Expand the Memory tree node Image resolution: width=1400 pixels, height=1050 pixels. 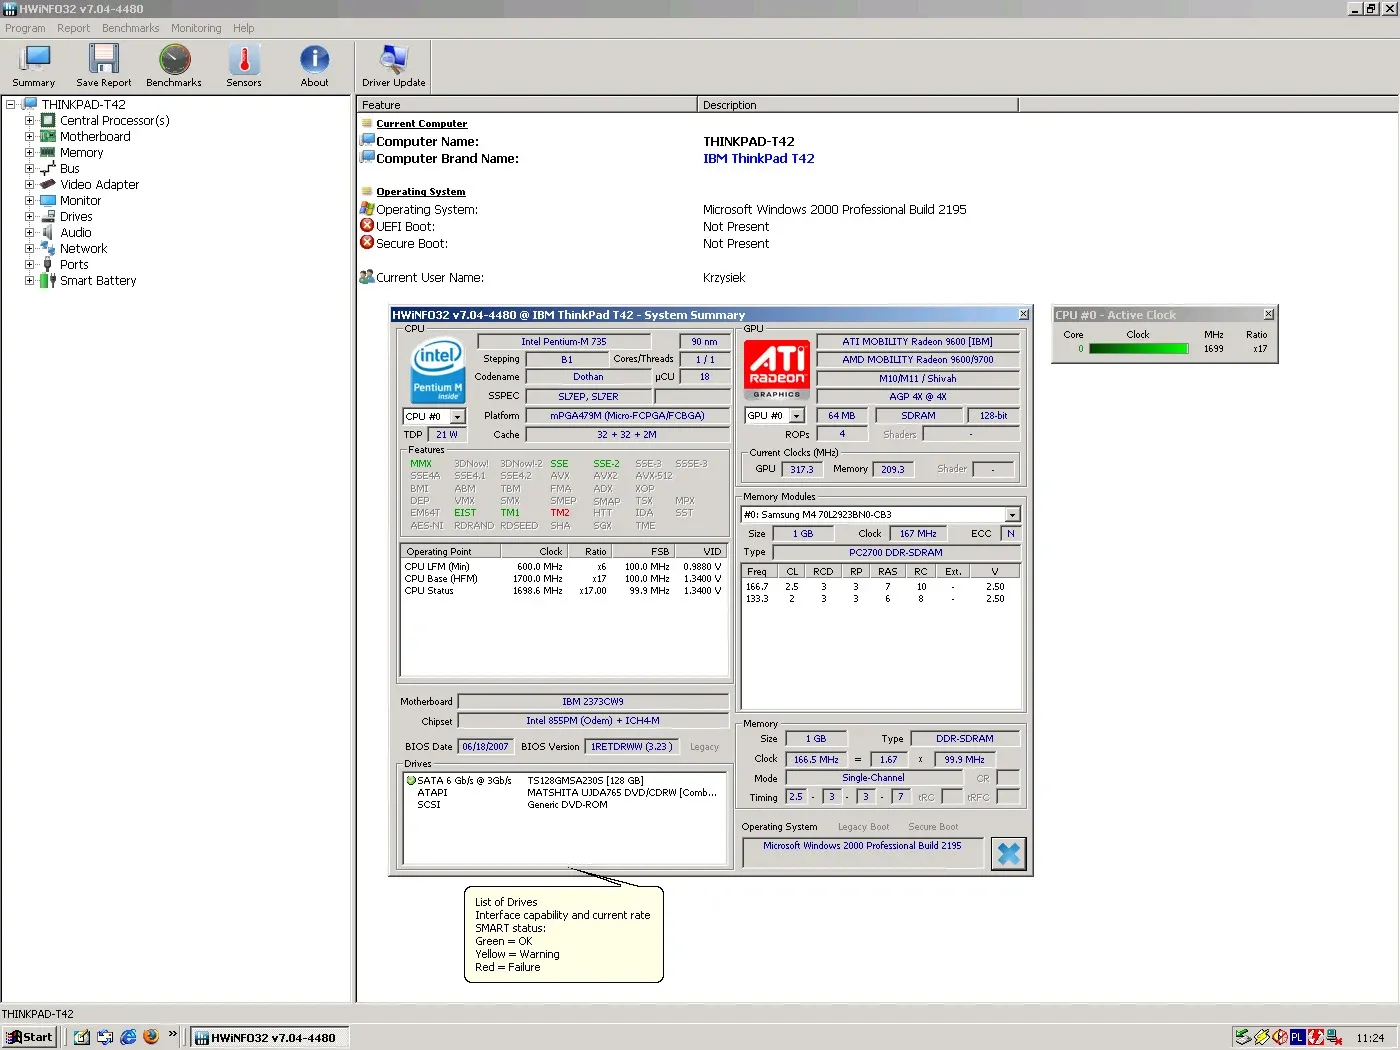(x=29, y=152)
